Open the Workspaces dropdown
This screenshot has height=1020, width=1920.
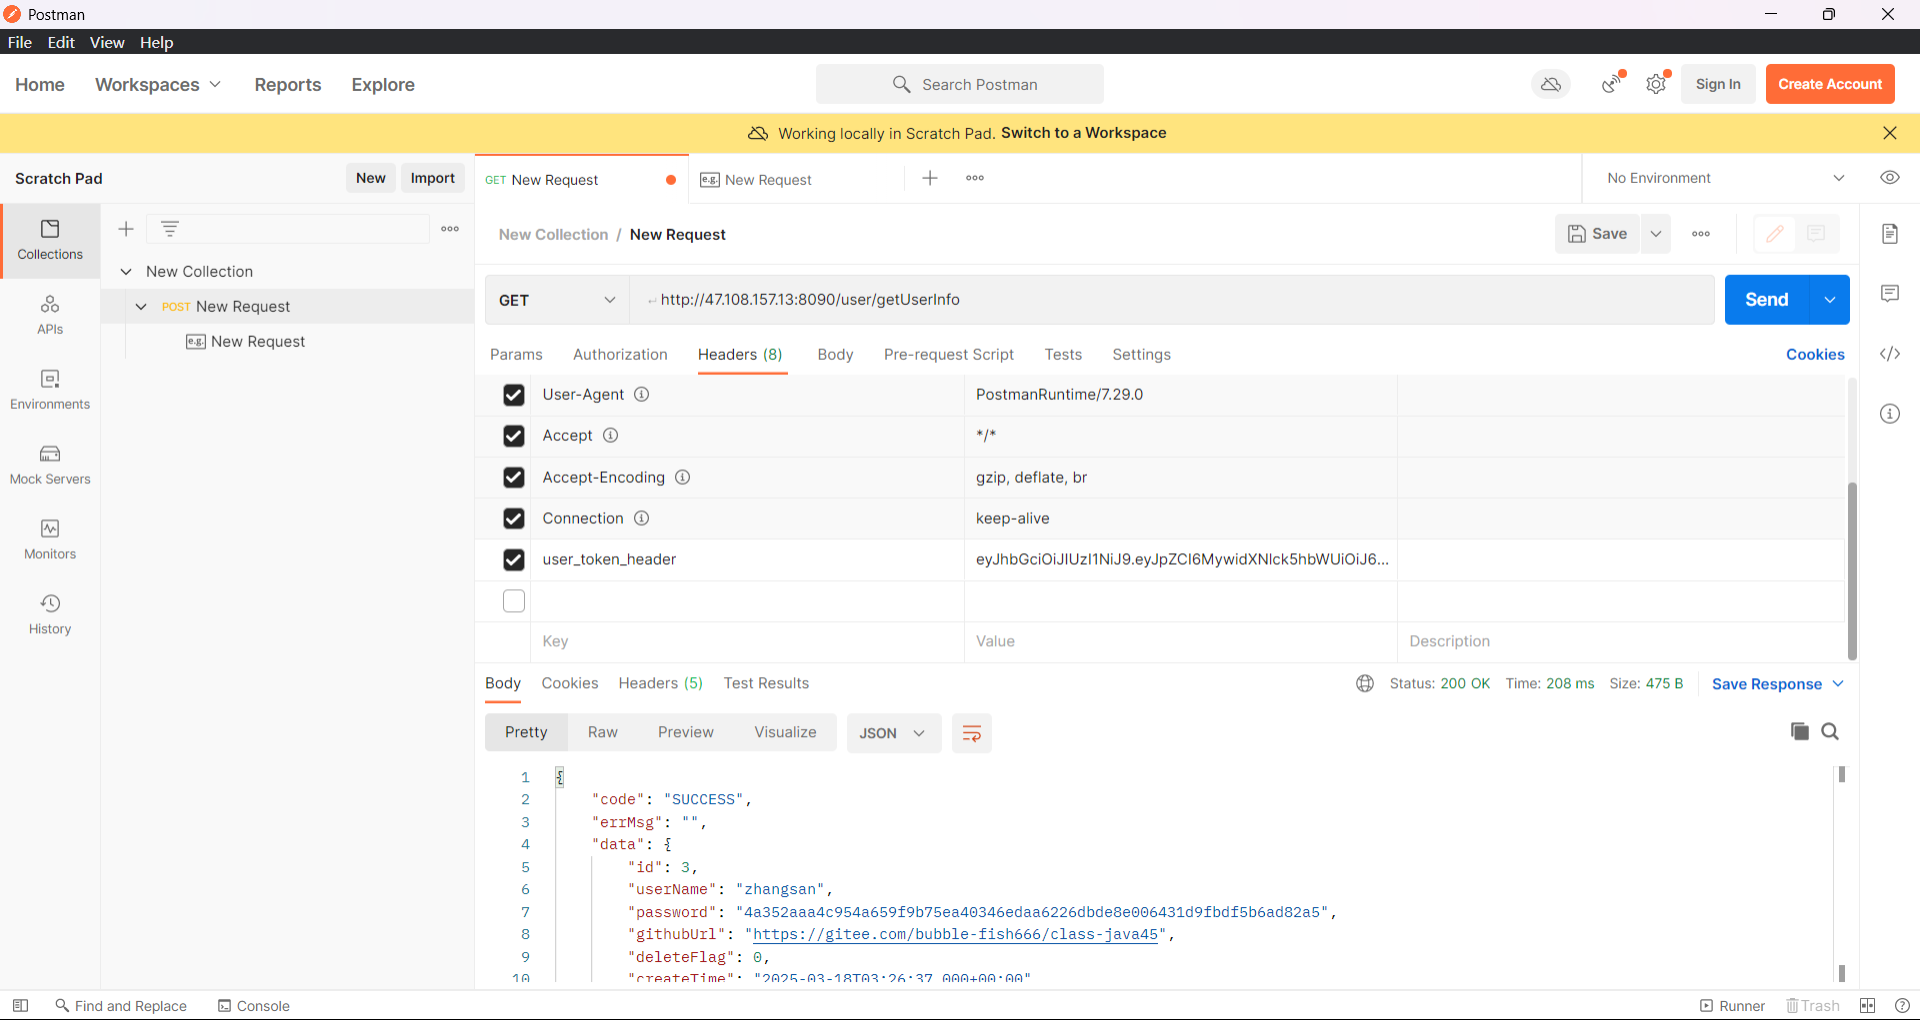coord(158,85)
